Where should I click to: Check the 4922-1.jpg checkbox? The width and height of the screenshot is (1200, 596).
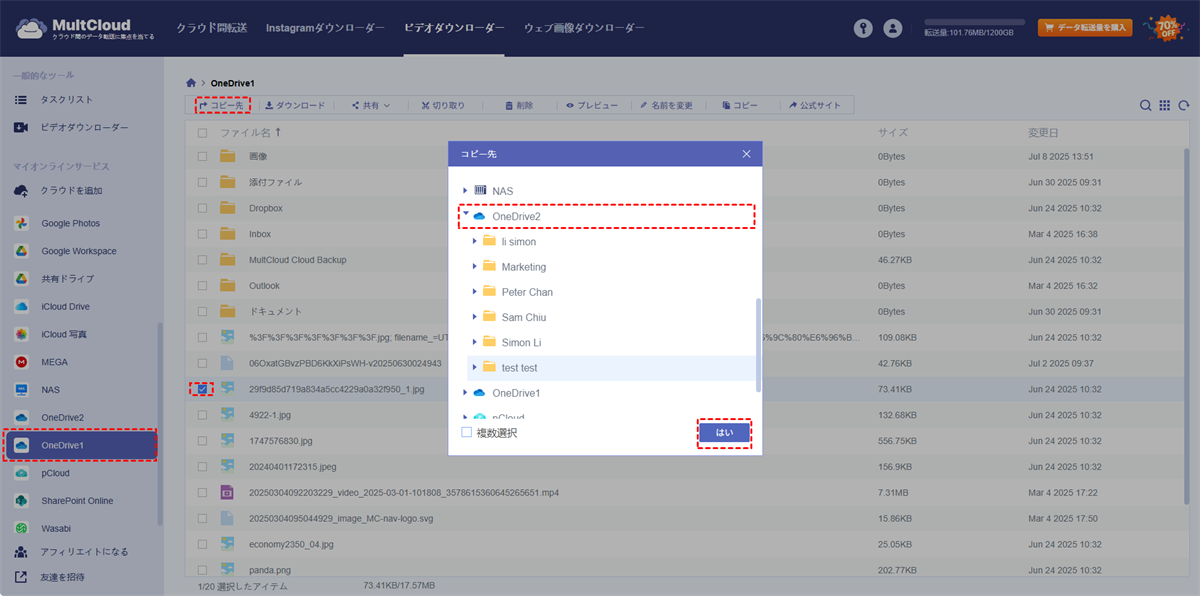203,415
